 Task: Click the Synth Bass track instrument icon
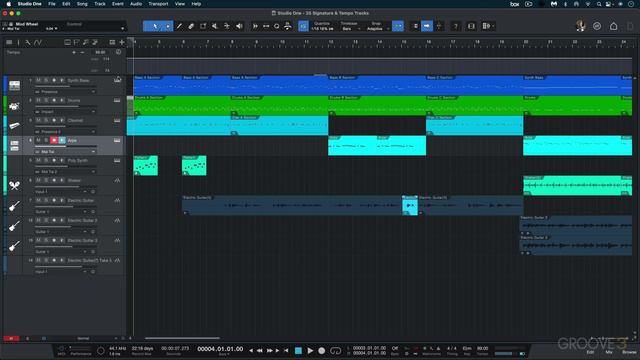14,85
